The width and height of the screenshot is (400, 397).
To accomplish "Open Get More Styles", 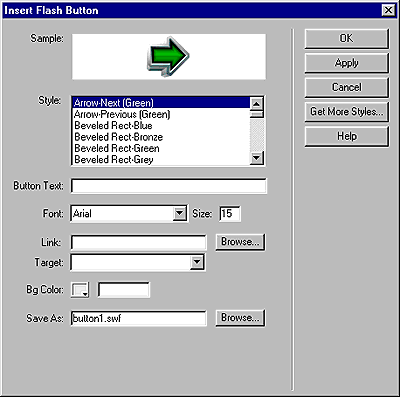I will [x=347, y=112].
